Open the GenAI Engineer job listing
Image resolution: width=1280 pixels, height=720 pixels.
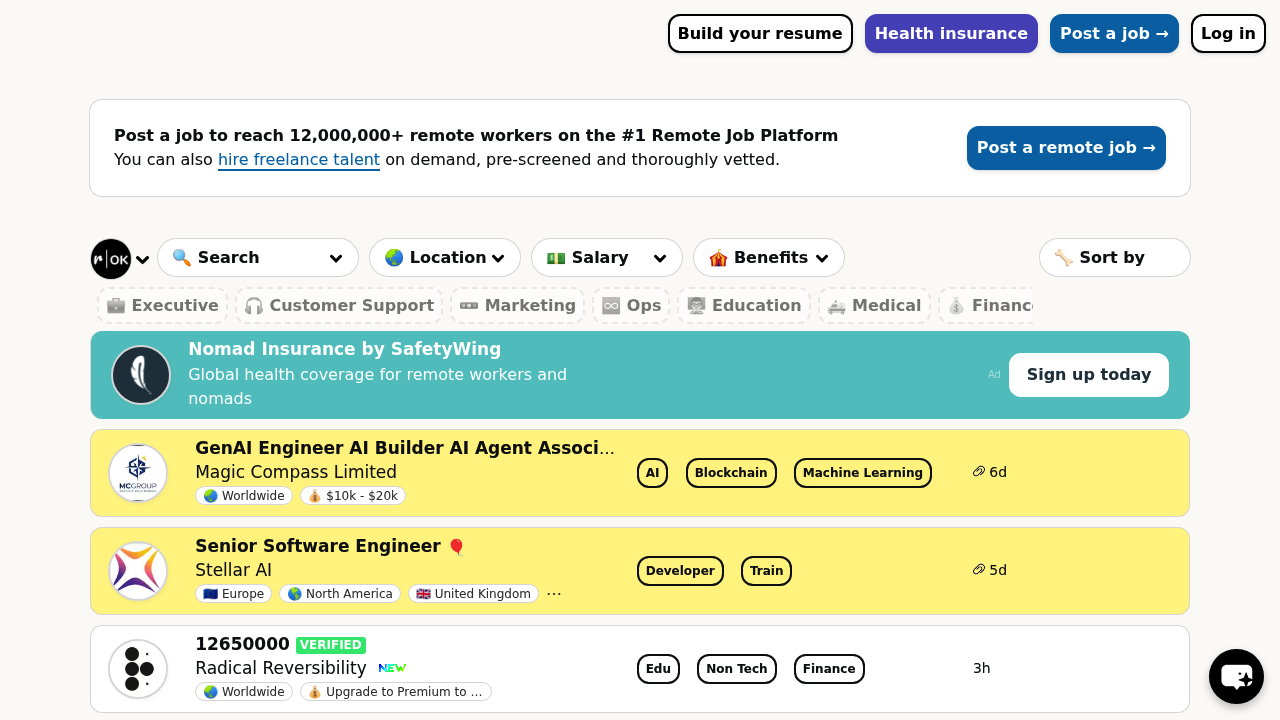pos(405,448)
